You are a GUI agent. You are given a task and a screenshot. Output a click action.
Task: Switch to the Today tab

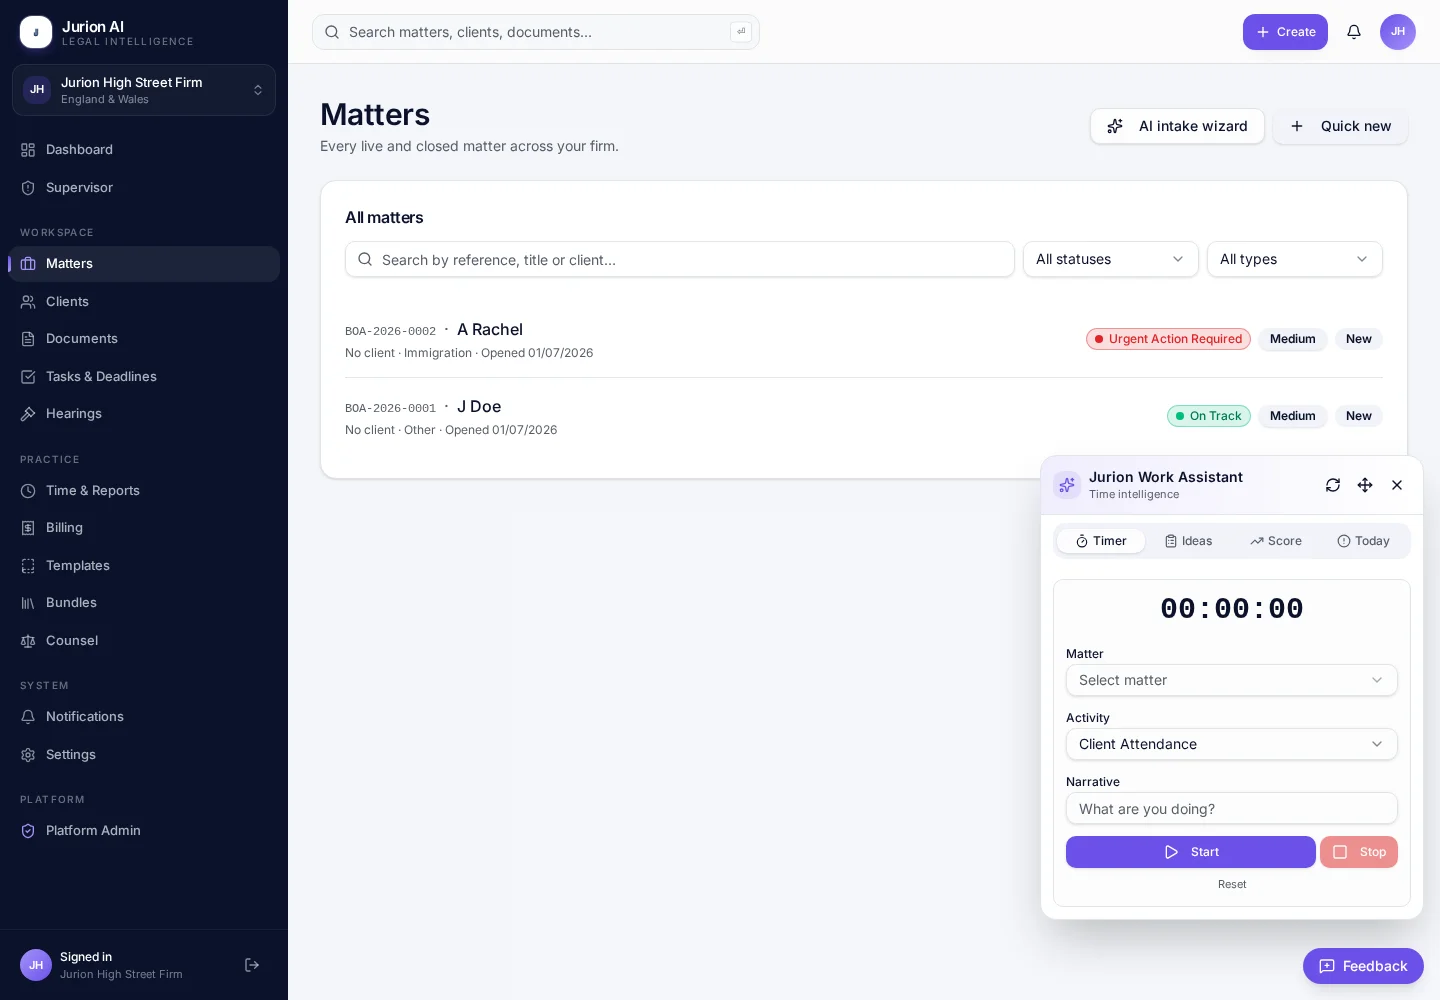[x=1364, y=541]
